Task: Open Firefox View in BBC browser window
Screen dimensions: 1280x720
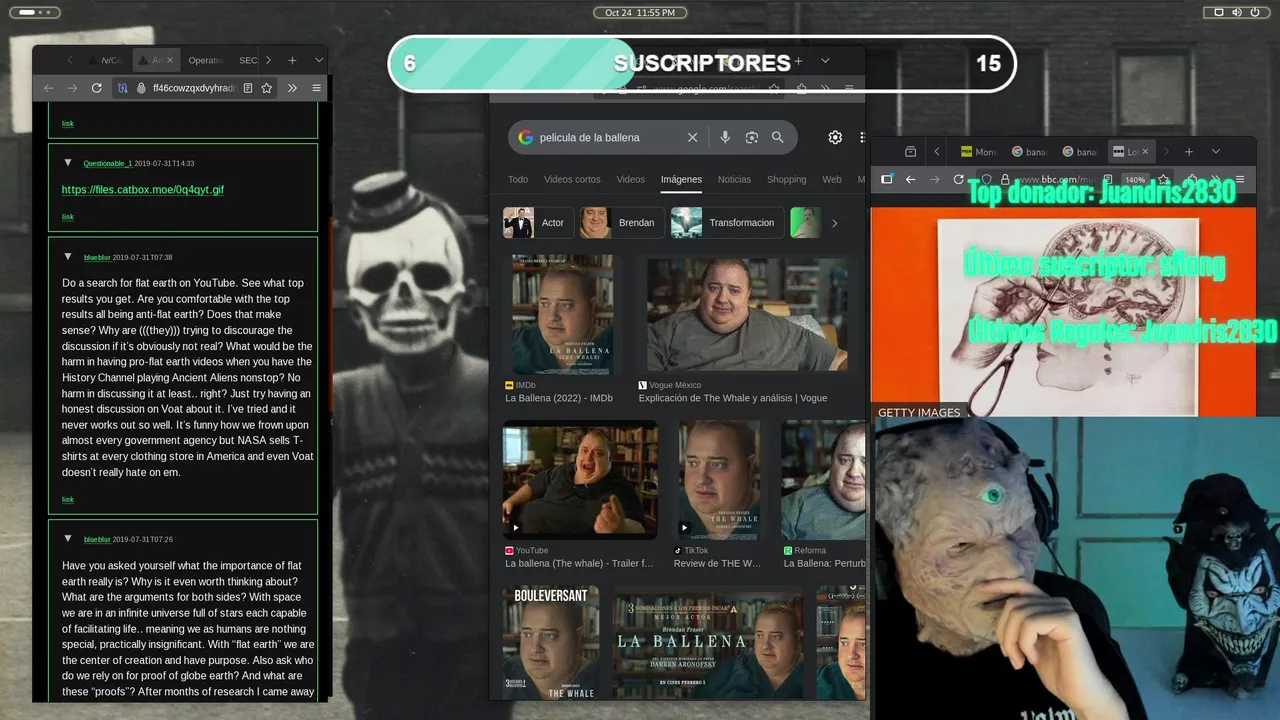Action: coord(910,151)
